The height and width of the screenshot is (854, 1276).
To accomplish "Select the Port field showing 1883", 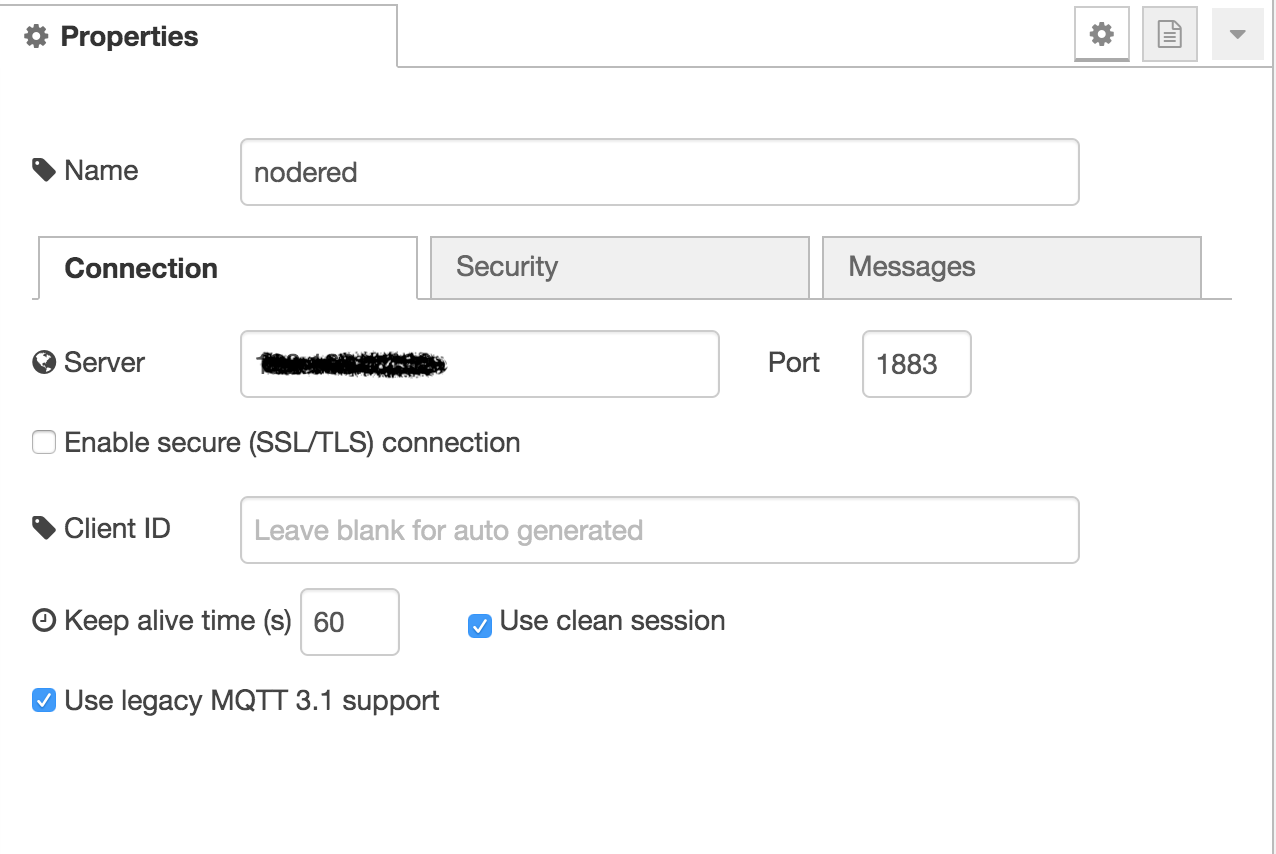I will click(915, 364).
